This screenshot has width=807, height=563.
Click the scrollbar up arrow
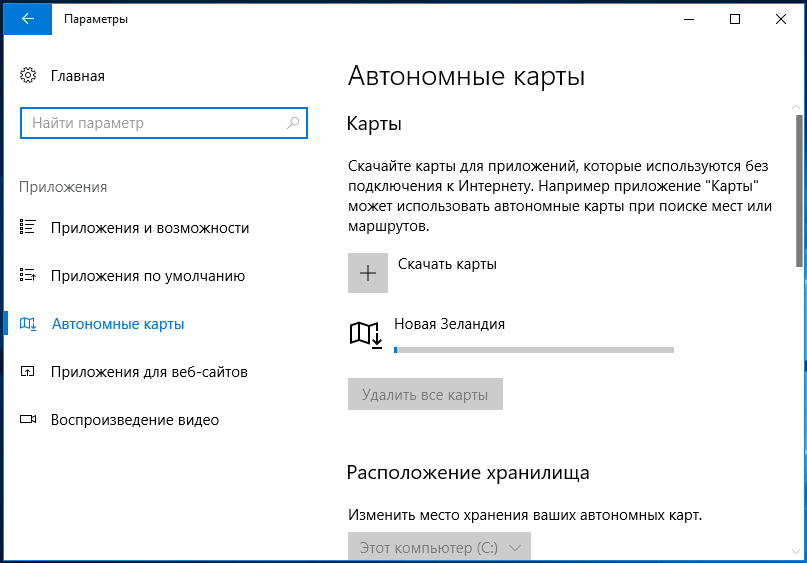[796, 107]
